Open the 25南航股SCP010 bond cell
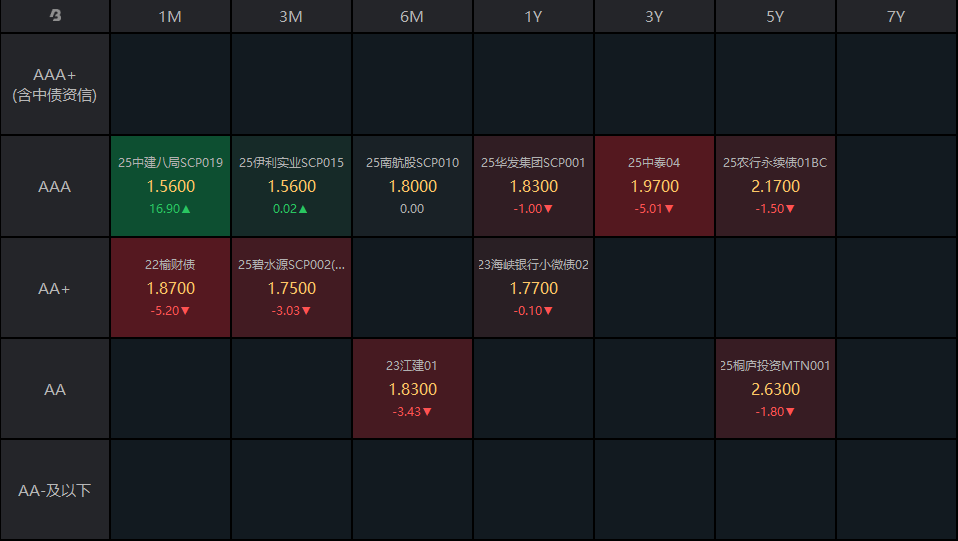The image size is (958, 541). click(x=412, y=186)
